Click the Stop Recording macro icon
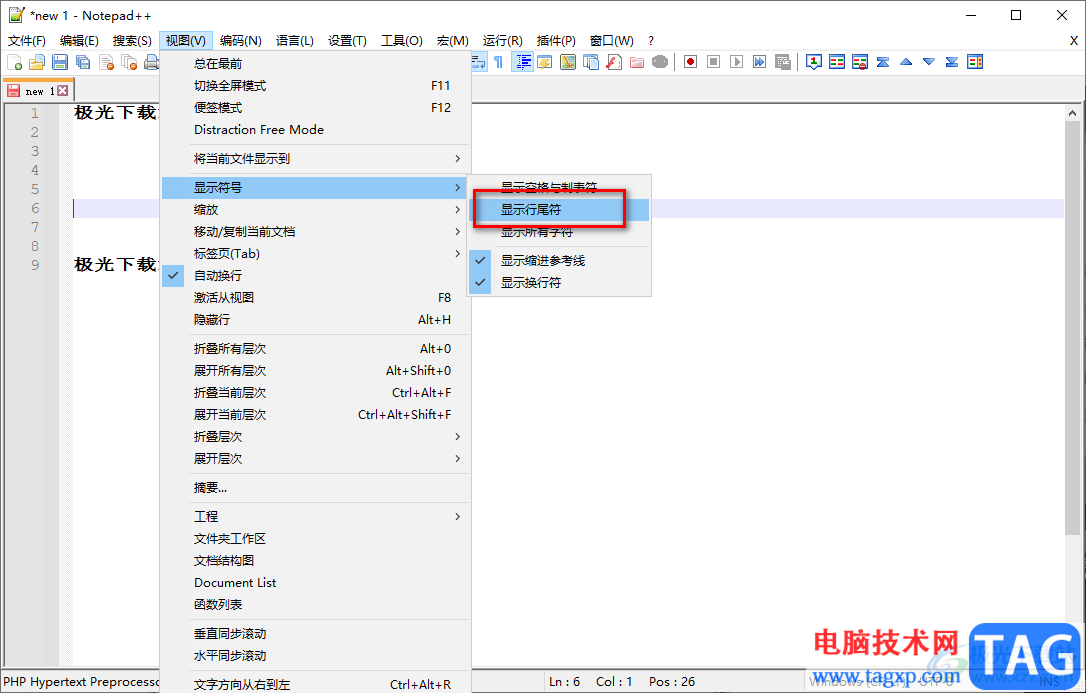The height and width of the screenshot is (693, 1086). [x=713, y=62]
